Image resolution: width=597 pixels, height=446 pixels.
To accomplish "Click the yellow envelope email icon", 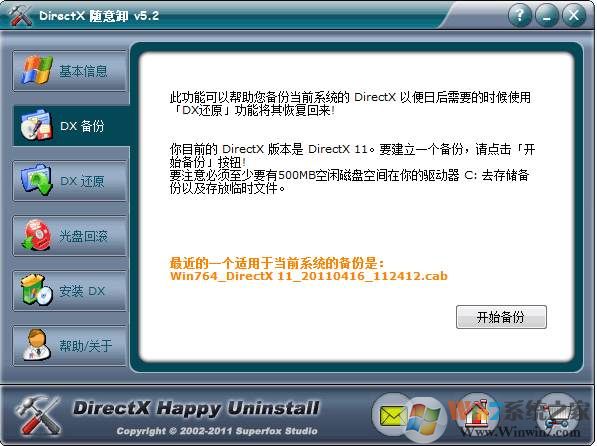I will point(393,416).
